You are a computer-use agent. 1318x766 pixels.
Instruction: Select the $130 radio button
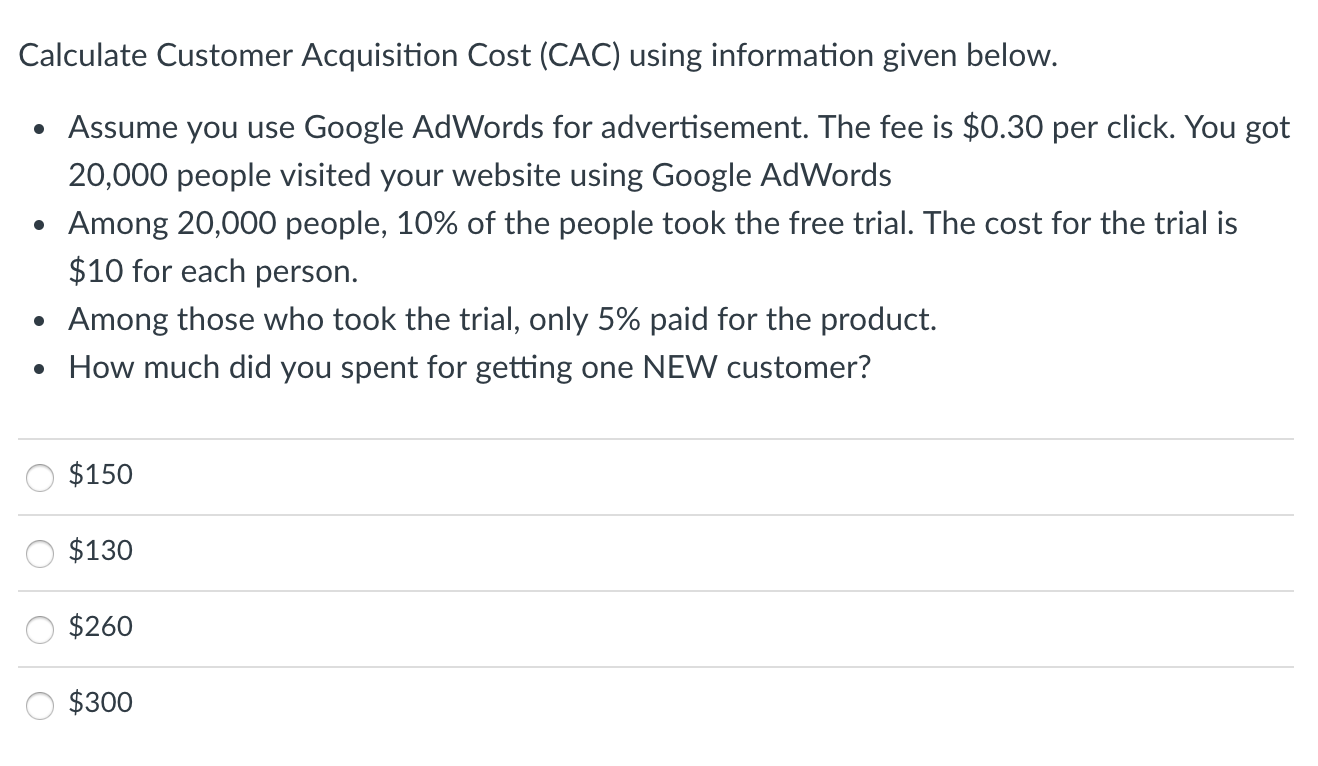(39, 553)
